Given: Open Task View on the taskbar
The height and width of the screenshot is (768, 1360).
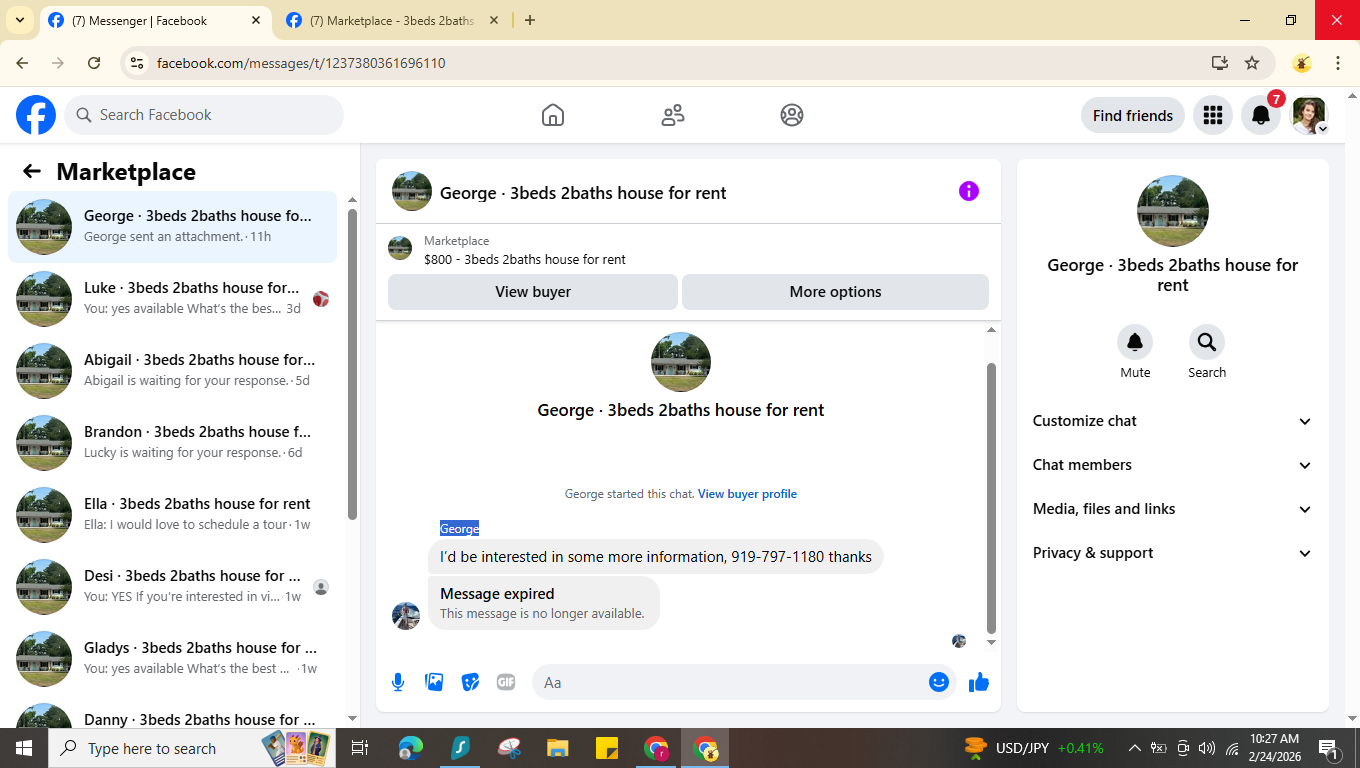Looking at the screenshot, I should 360,748.
